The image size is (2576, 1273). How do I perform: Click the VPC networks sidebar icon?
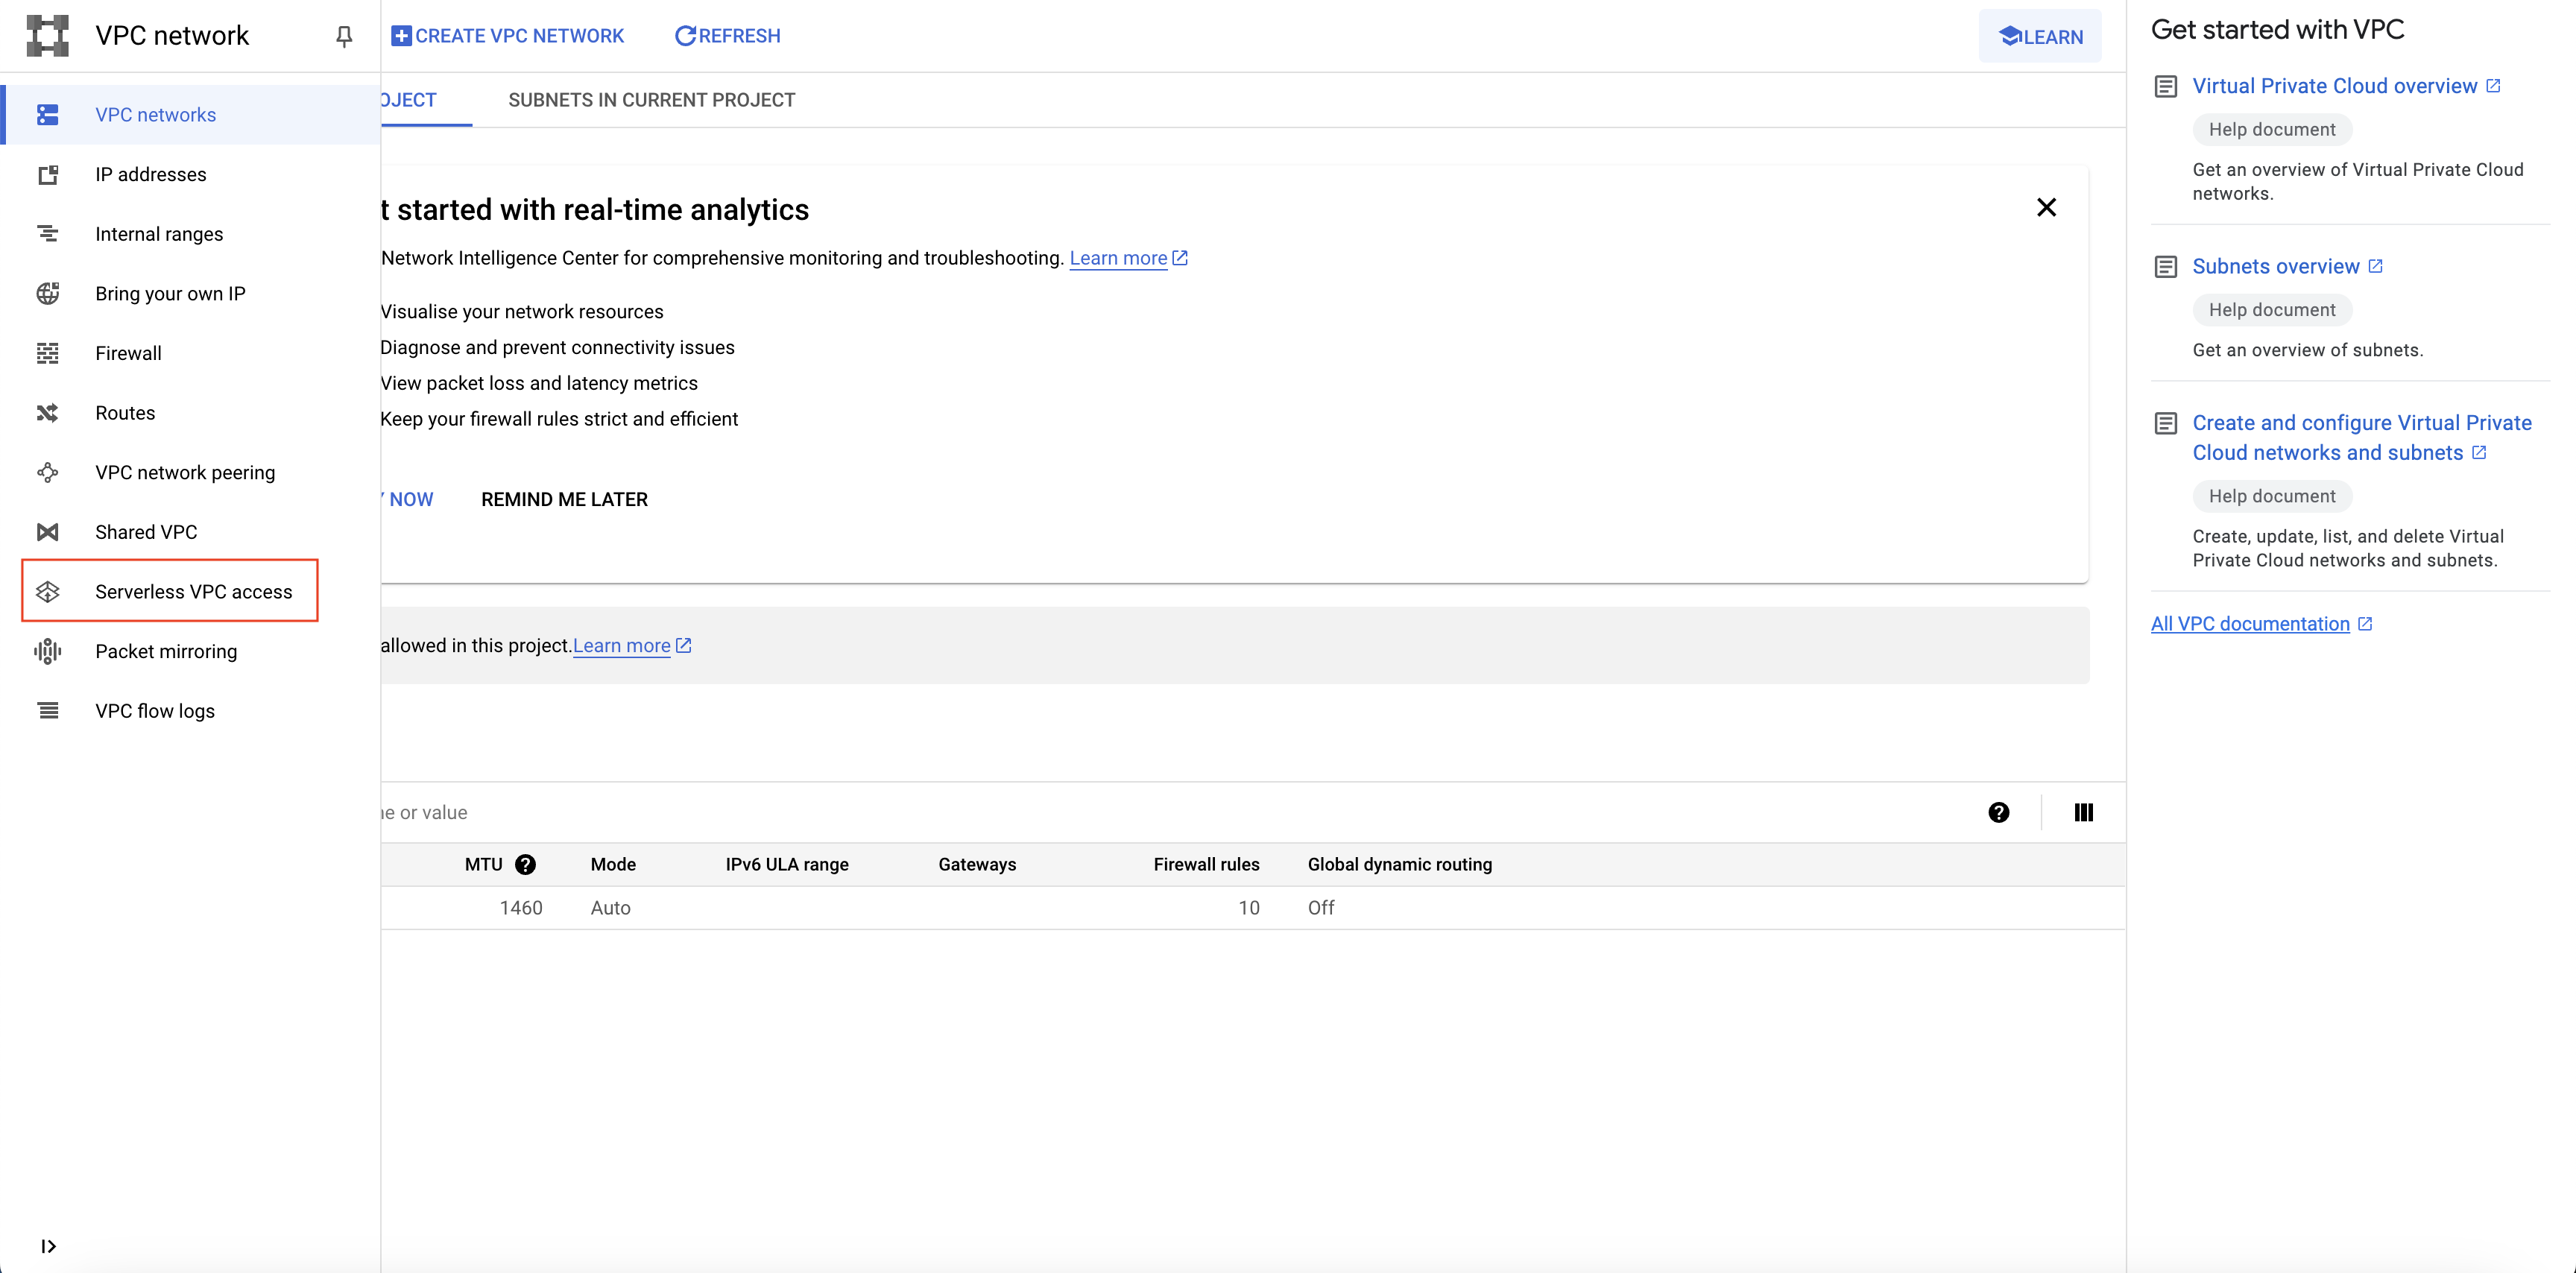coord(47,115)
